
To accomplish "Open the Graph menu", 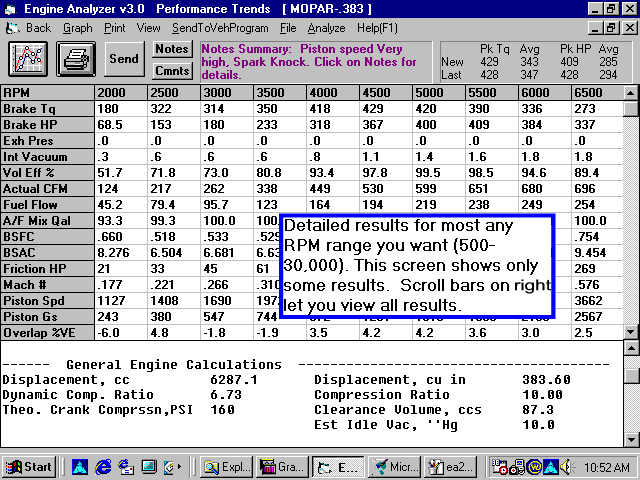I will click(x=78, y=28).
